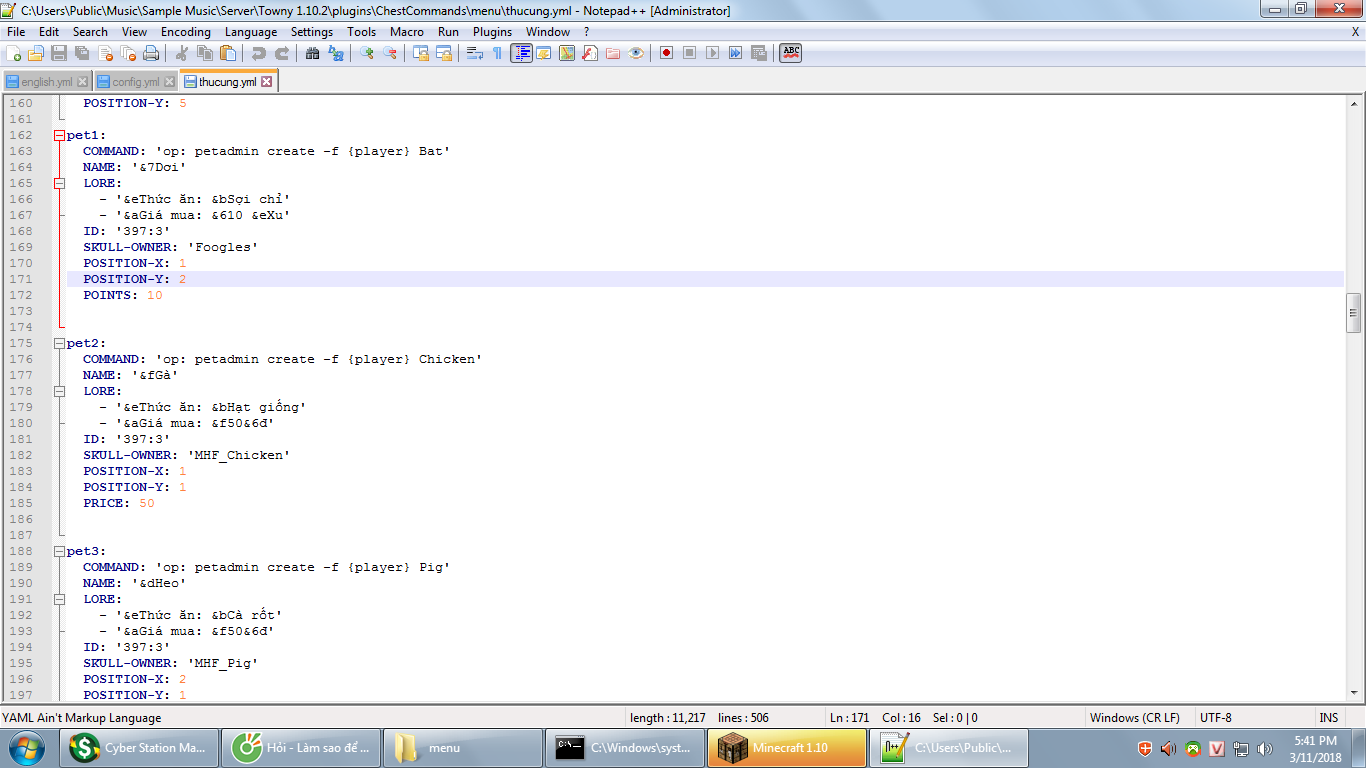Click the Close document toolbar icon
Image resolution: width=1366 pixels, height=768 pixels.
pos(105,53)
